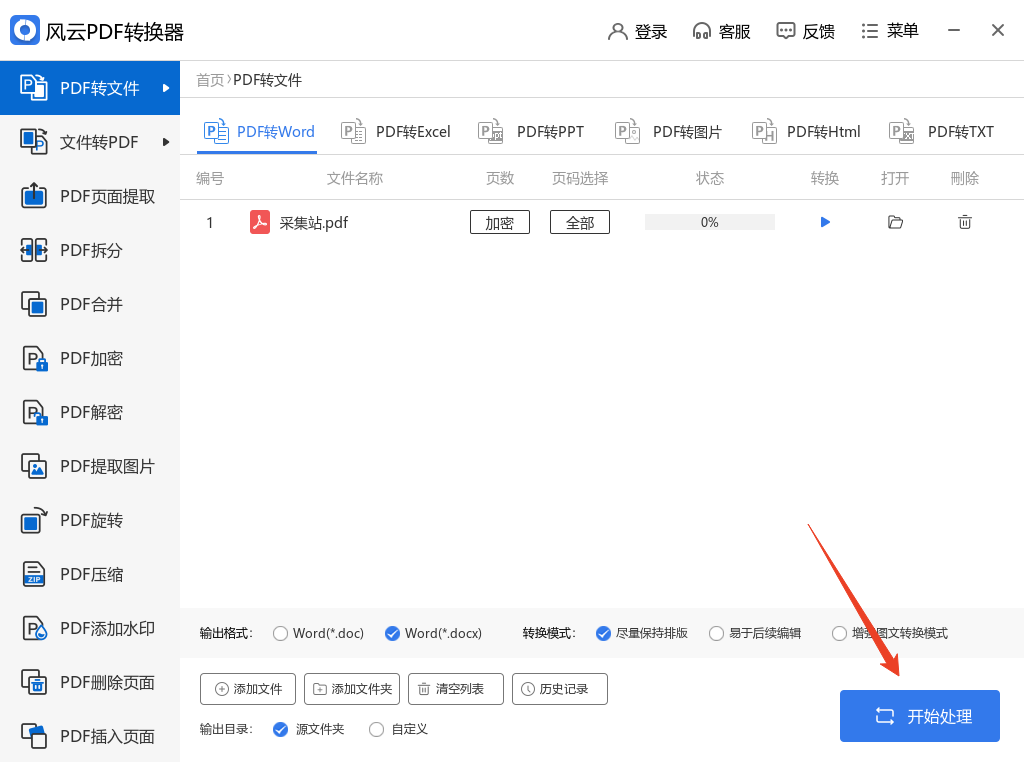Expand the 文件转PDF submenu arrow
Viewport: 1024px width, 762px height.
click(x=166, y=142)
